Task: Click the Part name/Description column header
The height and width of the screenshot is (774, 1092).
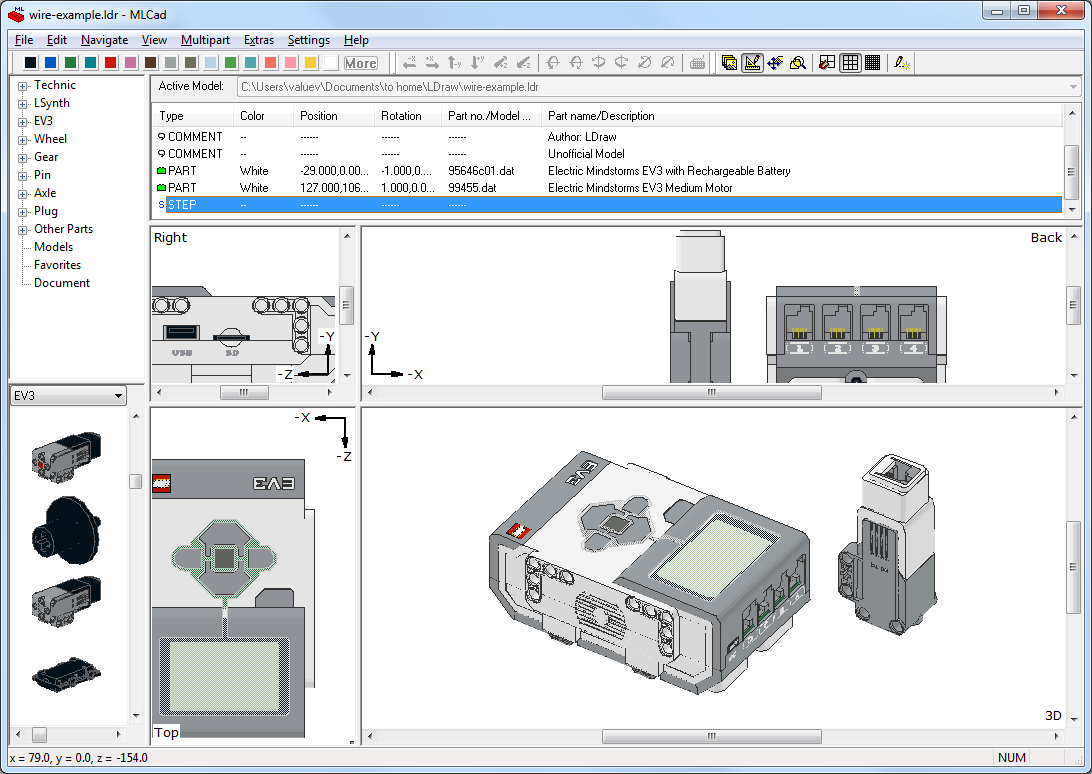Action: coord(802,116)
